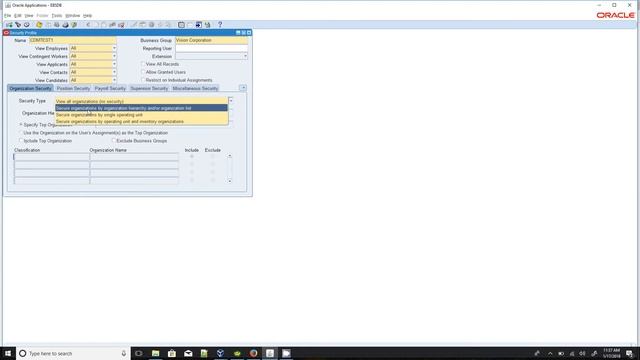Image resolution: width=640 pixels, height=360 pixels.
Task: Open Task View on the taskbar
Action: pos(139,353)
